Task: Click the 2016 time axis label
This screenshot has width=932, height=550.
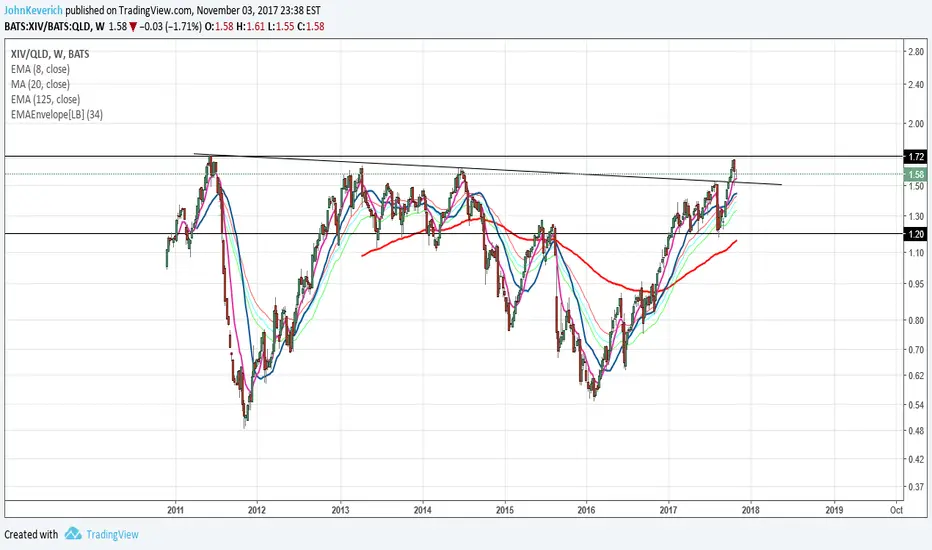Action: pyautogui.click(x=586, y=510)
